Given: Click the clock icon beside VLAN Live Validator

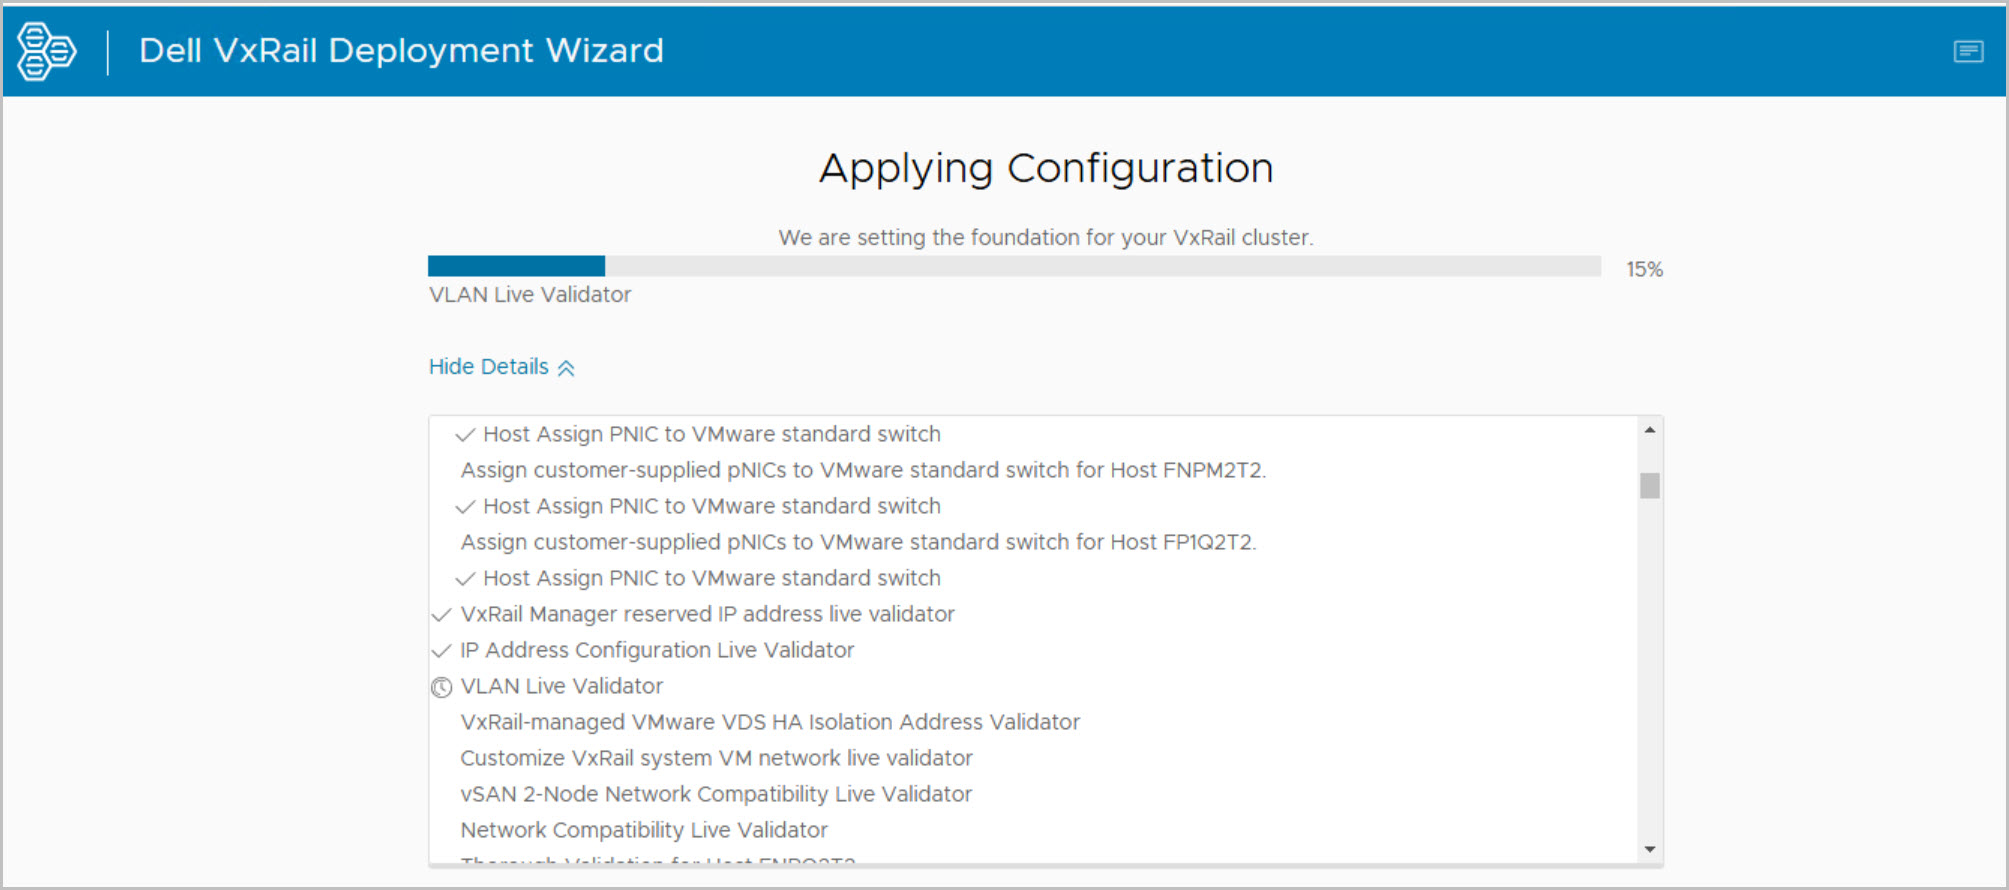Looking at the screenshot, I should (441, 687).
